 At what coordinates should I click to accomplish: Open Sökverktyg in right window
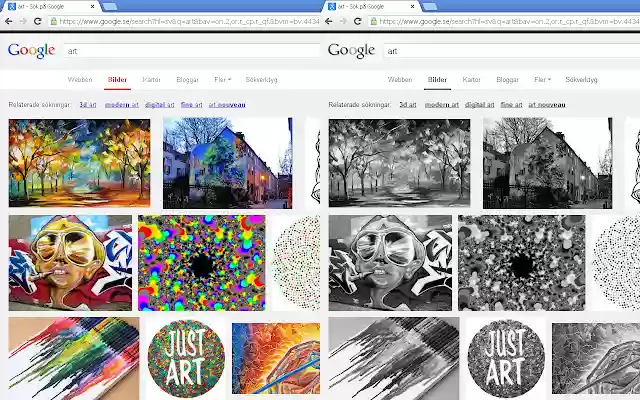(581, 80)
